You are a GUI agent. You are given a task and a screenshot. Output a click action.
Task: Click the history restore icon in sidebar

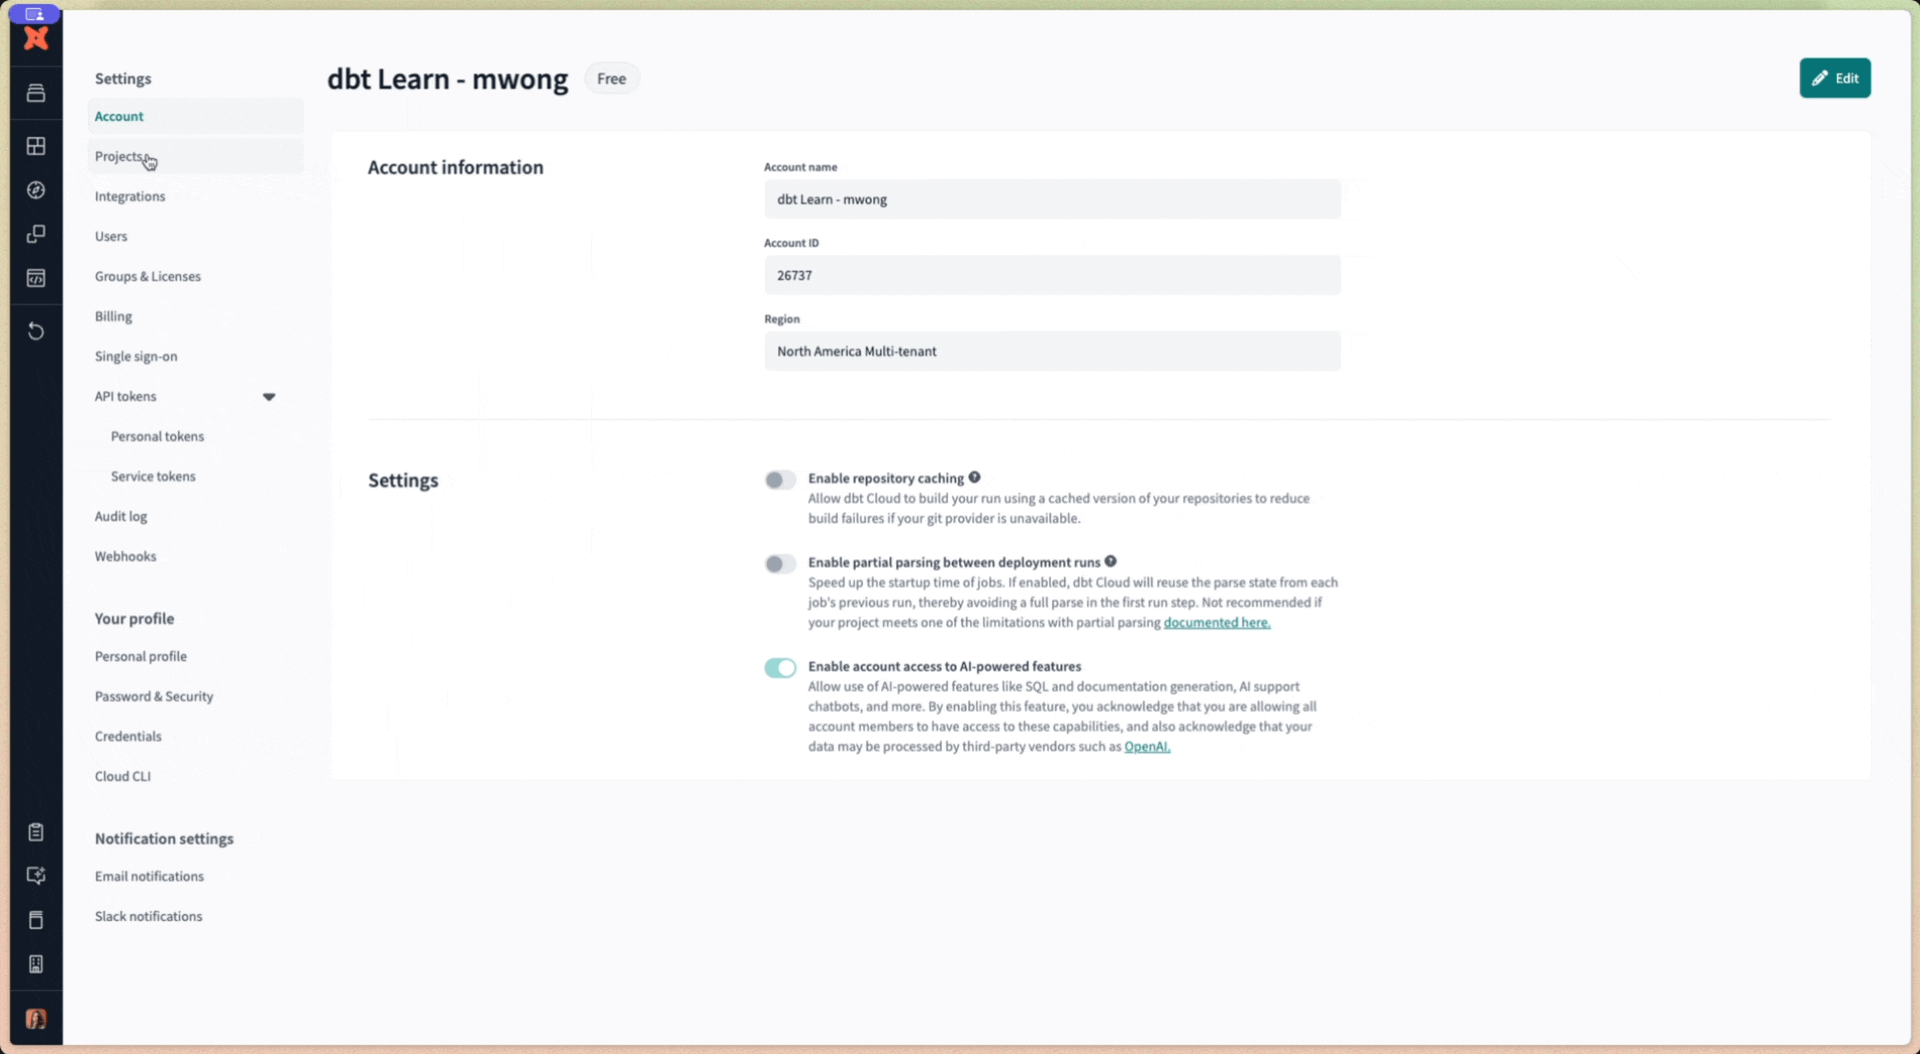(36, 331)
